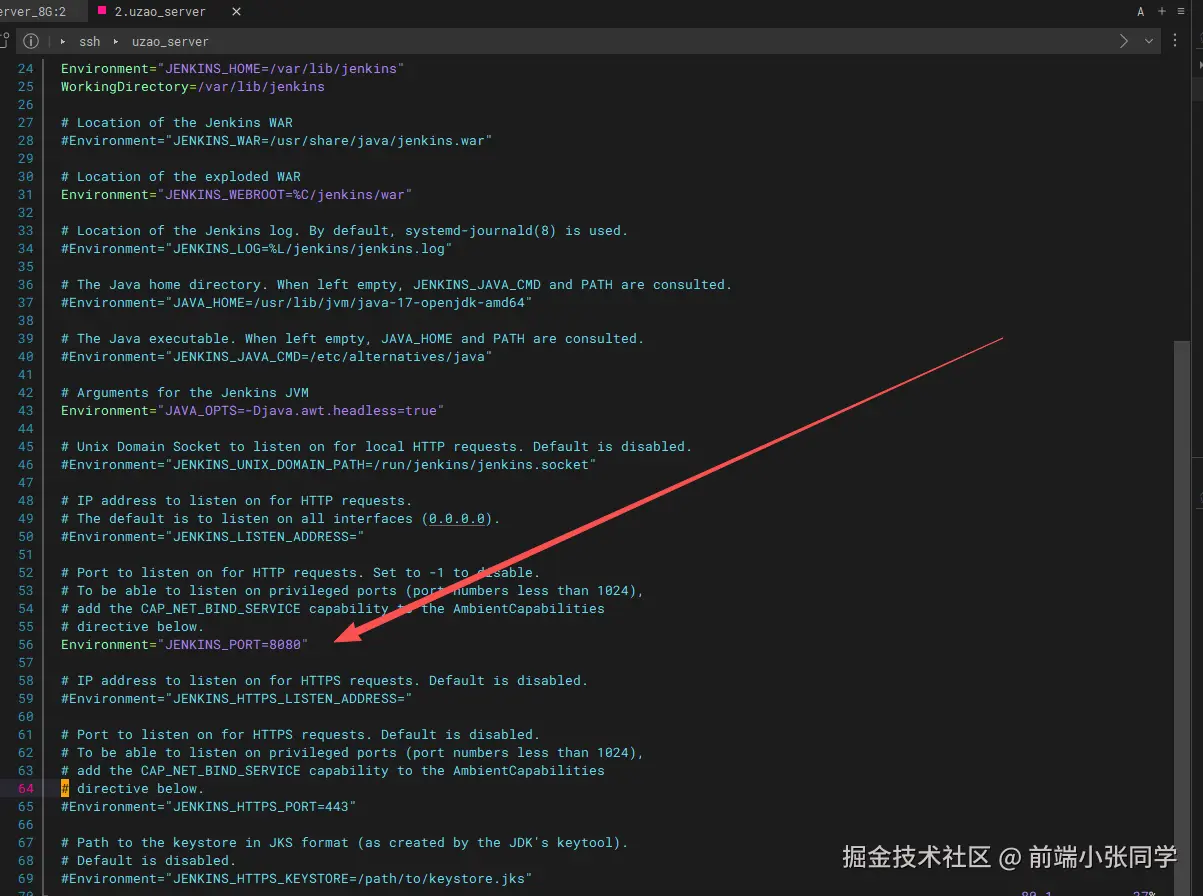Click the JENKINS_HTTPS_LISTEN_ADDRESS= line
The height and width of the screenshot is (896, 1203).
click(x=237, y=698)
